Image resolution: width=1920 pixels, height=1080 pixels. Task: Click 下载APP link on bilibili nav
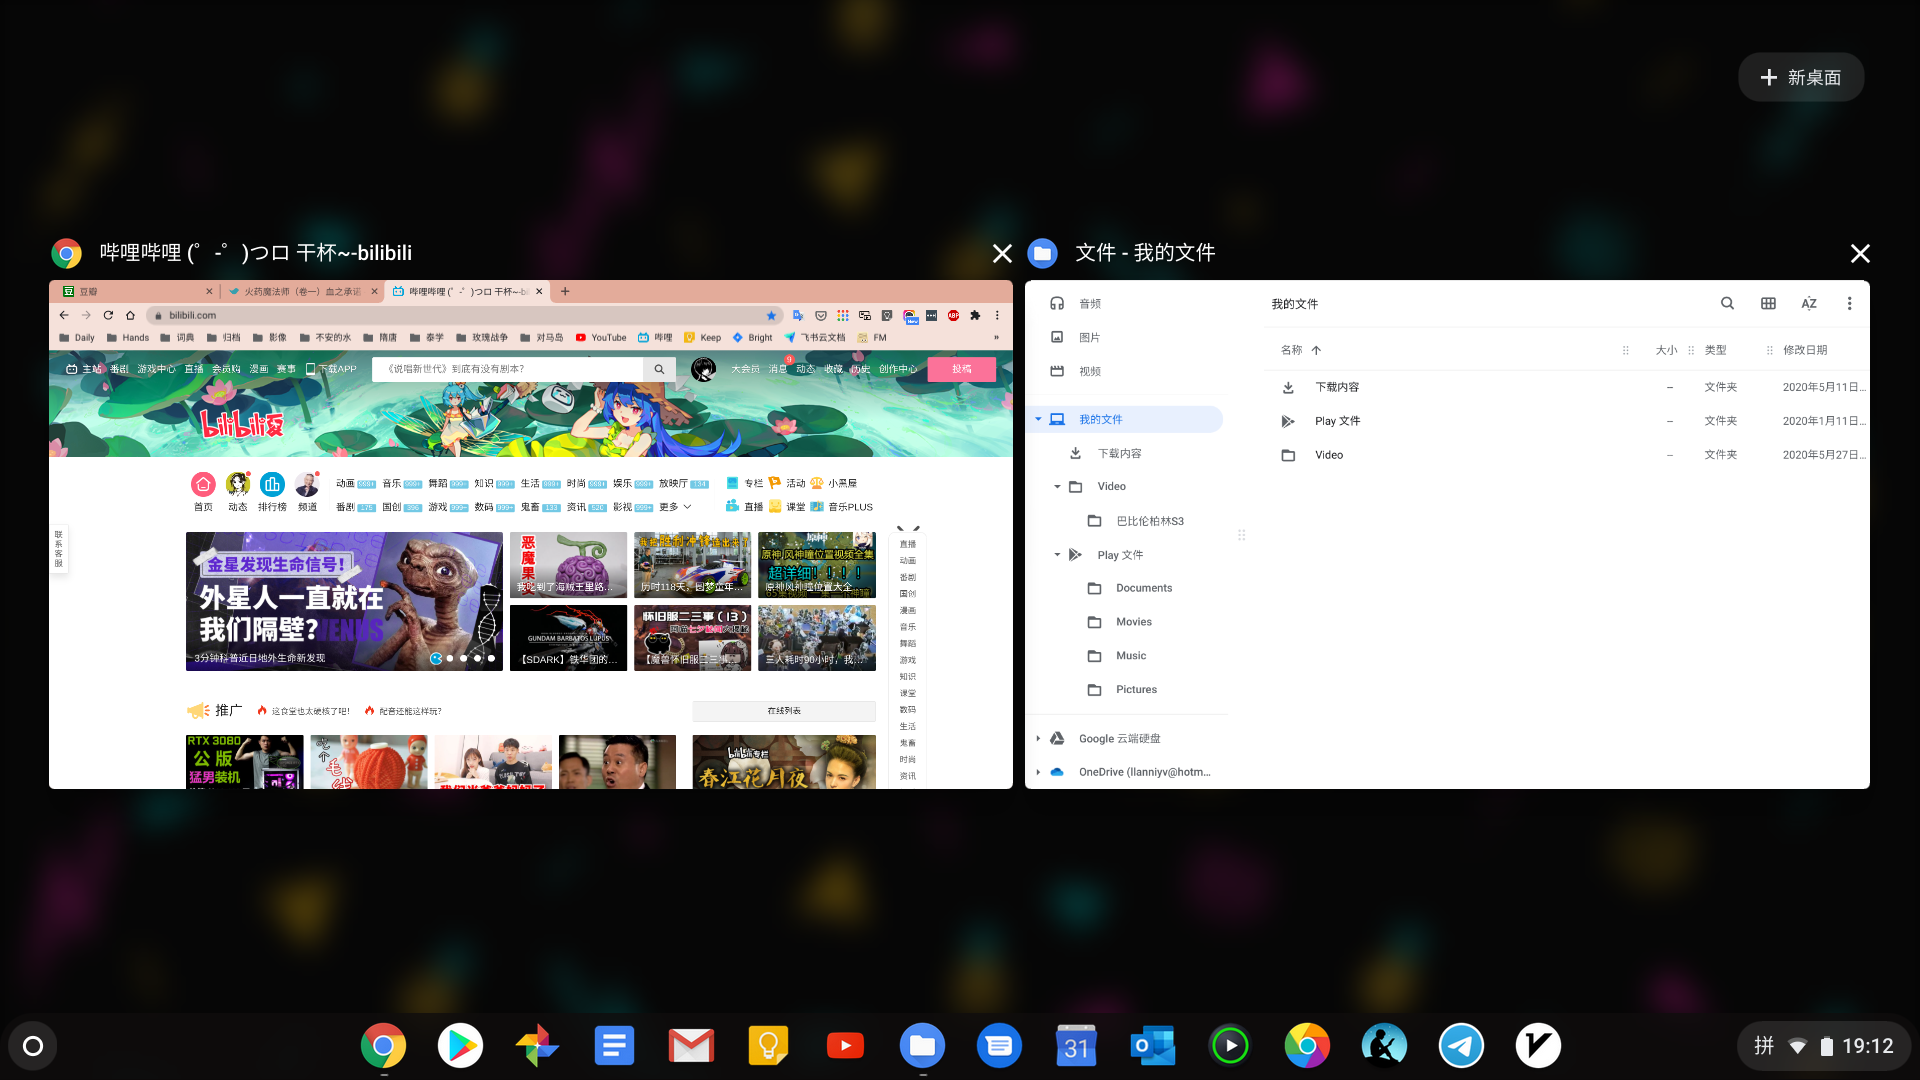[x=331, y=369]
